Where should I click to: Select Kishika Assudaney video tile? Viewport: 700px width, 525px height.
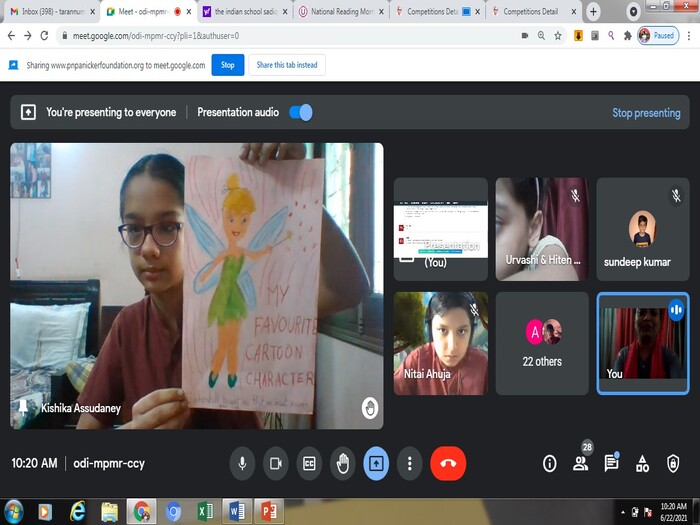point(196,286)
